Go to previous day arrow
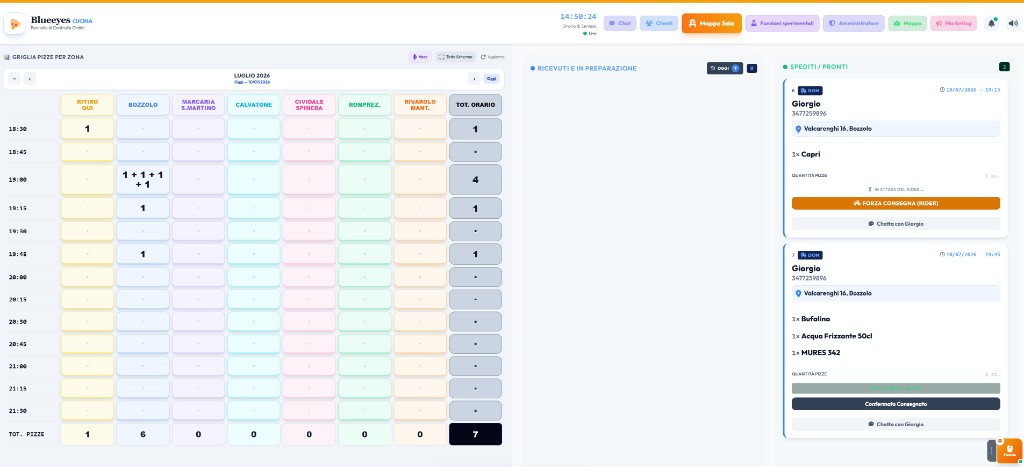This screenshot has width=1024, height=467. (29, 78)
